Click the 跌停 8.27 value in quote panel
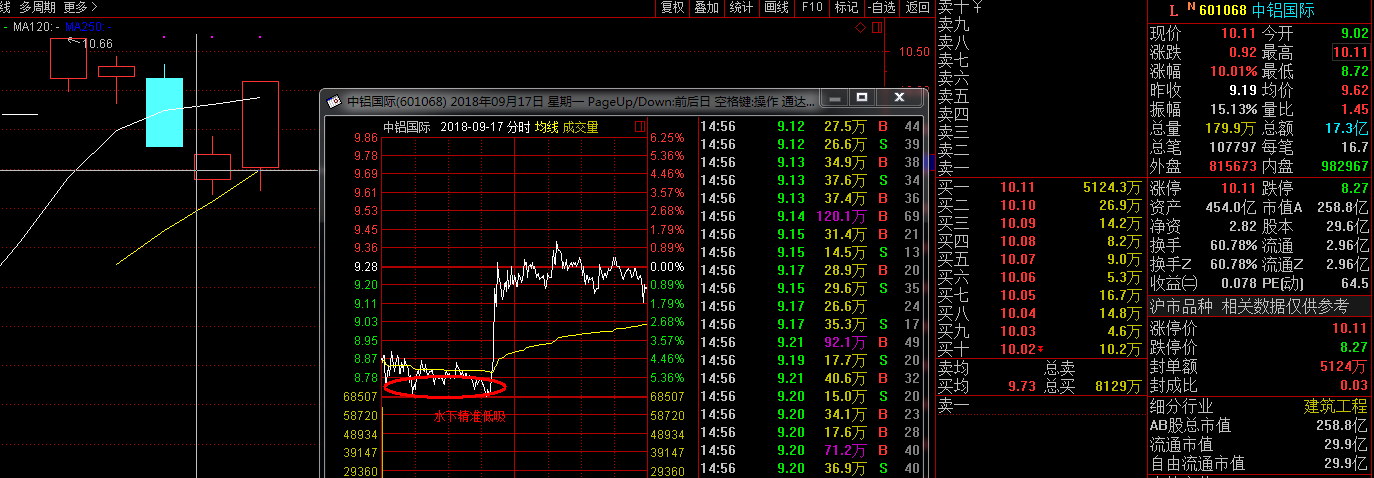The image size is (1374, 478). pos(1354,187)
